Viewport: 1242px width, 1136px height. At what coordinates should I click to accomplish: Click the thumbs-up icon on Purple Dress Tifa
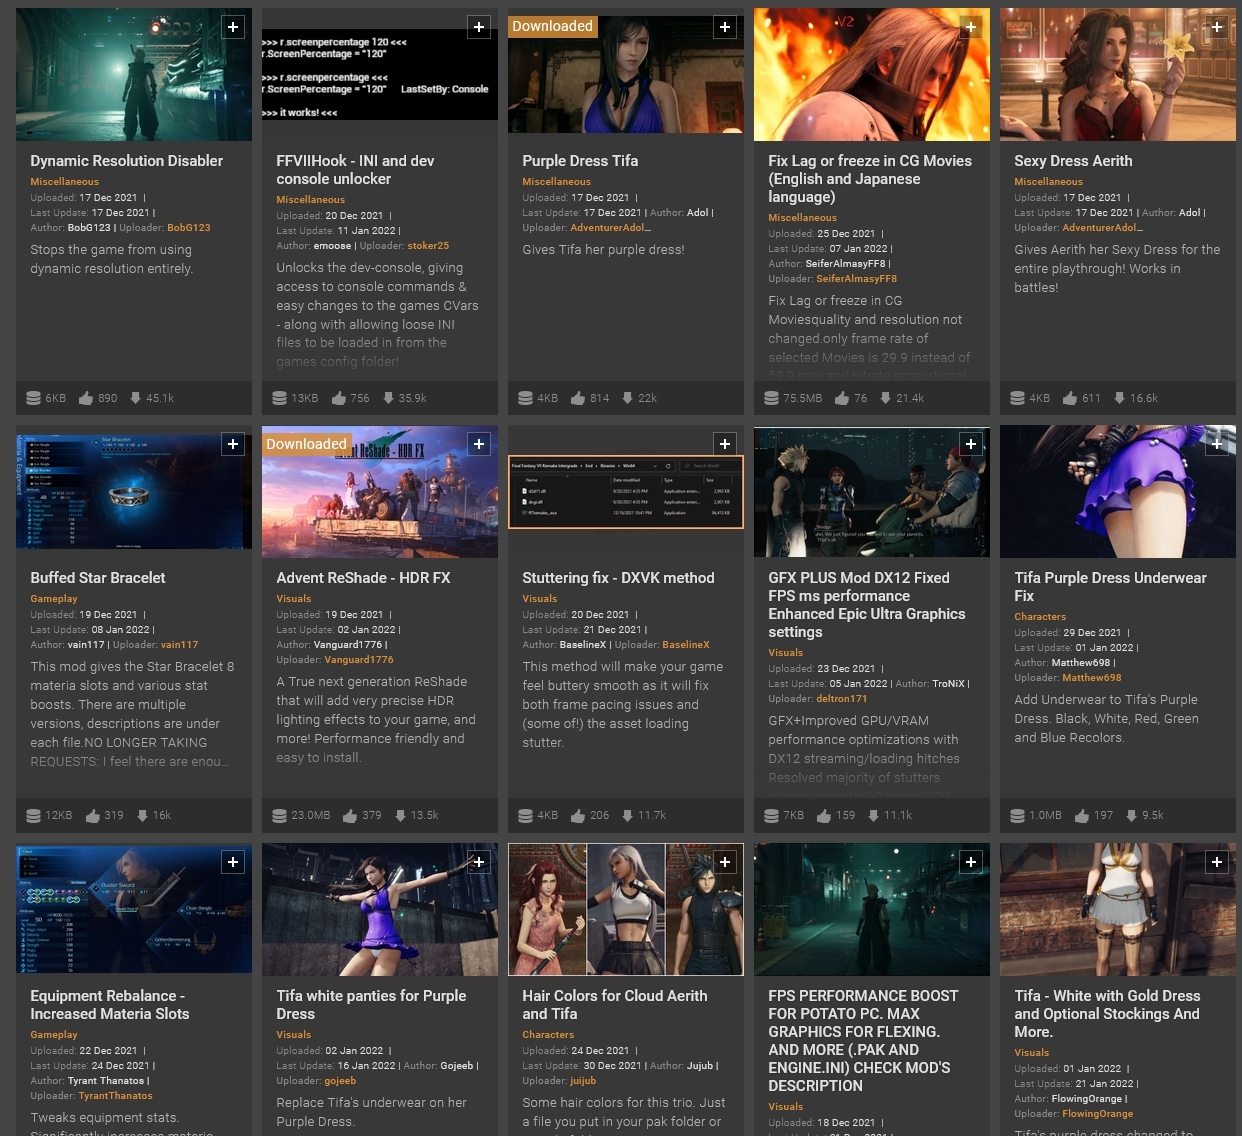(578, 398)
